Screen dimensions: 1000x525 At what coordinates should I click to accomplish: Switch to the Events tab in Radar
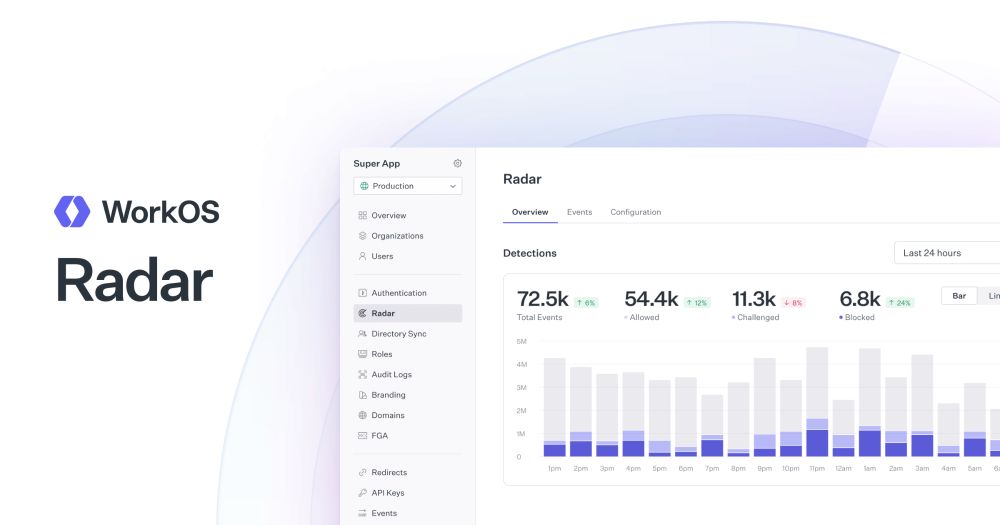[x=579, y=212]
